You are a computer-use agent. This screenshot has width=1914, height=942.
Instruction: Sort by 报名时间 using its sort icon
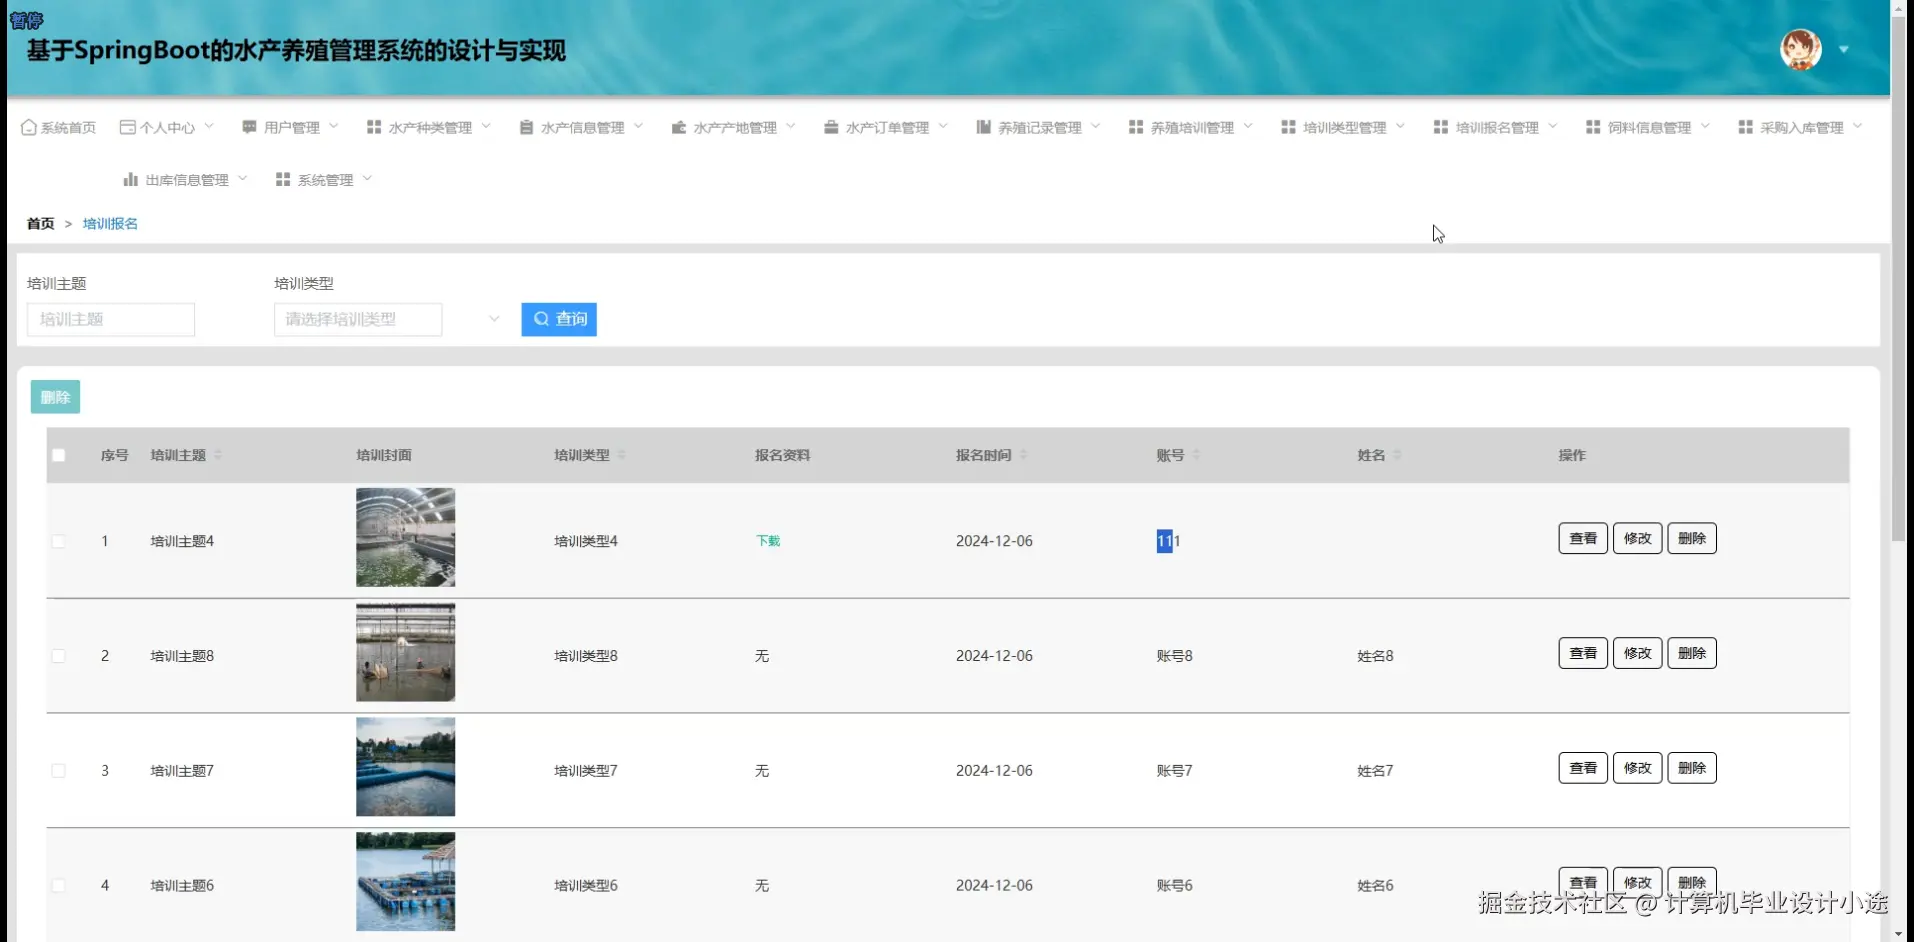click(x=1024, y=455)
